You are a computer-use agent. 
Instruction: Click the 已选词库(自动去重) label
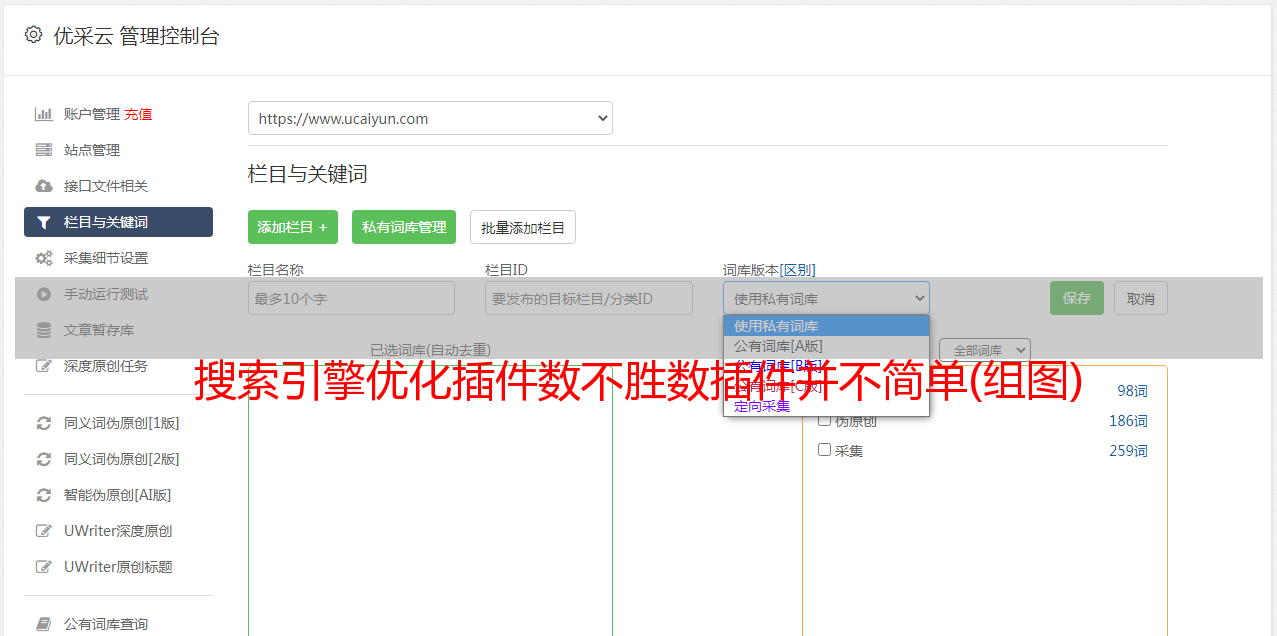click(x=430, y=350)
